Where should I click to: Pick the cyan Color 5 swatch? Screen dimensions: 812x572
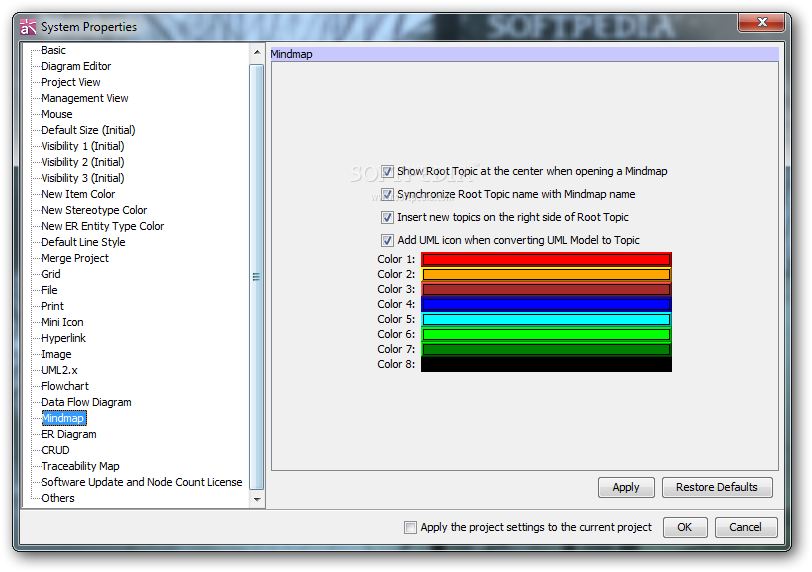click(546, 319)
